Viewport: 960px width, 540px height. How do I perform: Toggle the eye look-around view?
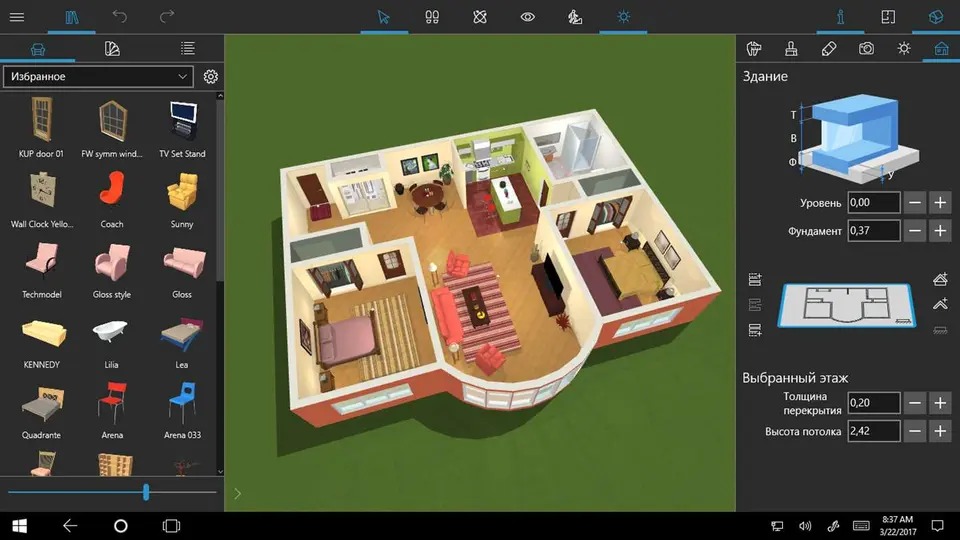point(528,17)
